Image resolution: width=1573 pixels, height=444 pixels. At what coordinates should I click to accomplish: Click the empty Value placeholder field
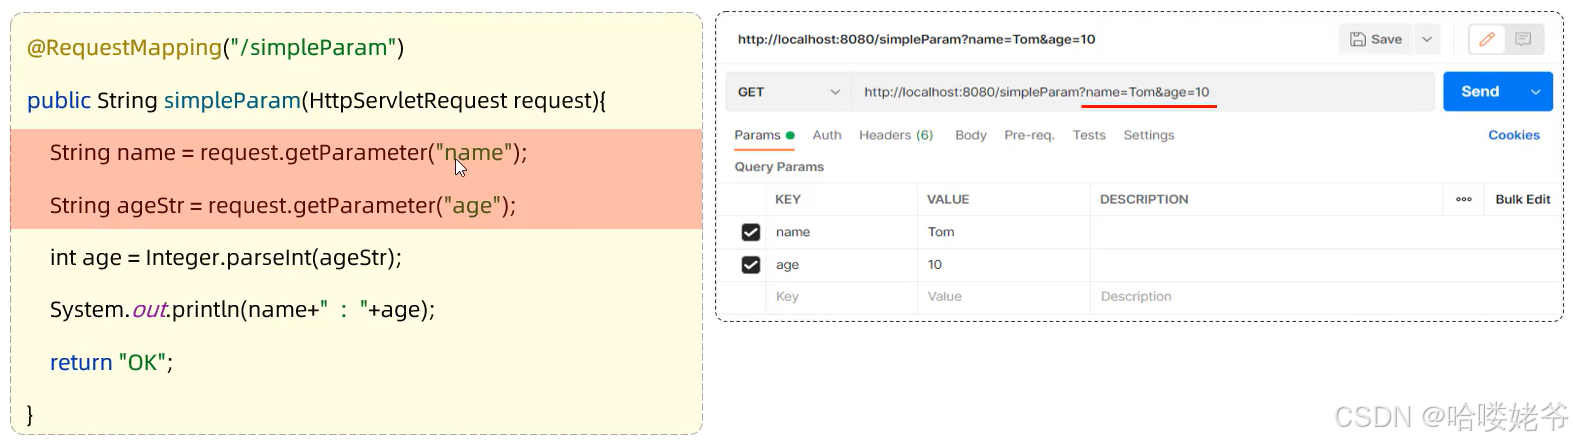(x=1004, y=297)
